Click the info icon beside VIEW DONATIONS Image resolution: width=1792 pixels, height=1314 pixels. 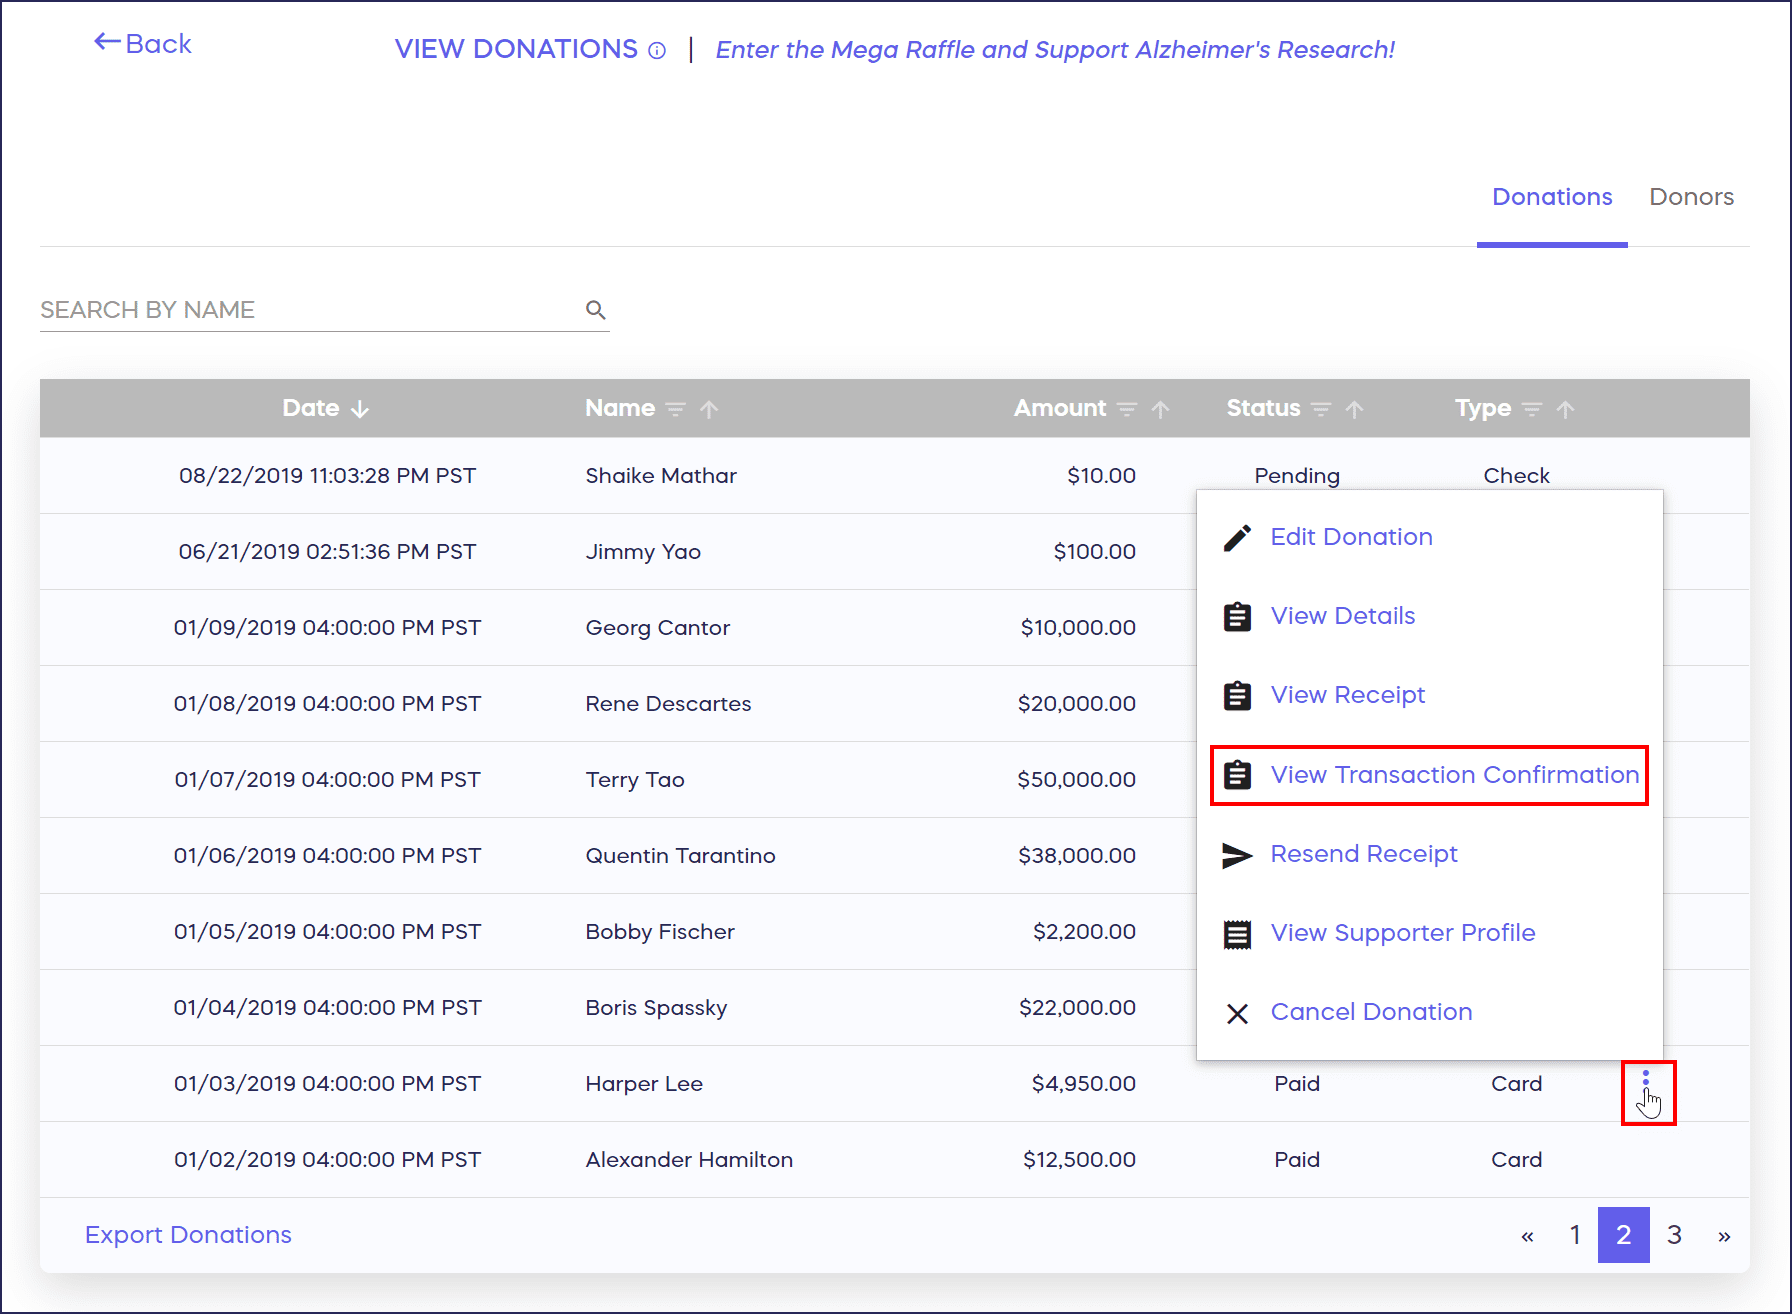pyautogui.click(x=657, y=51)
